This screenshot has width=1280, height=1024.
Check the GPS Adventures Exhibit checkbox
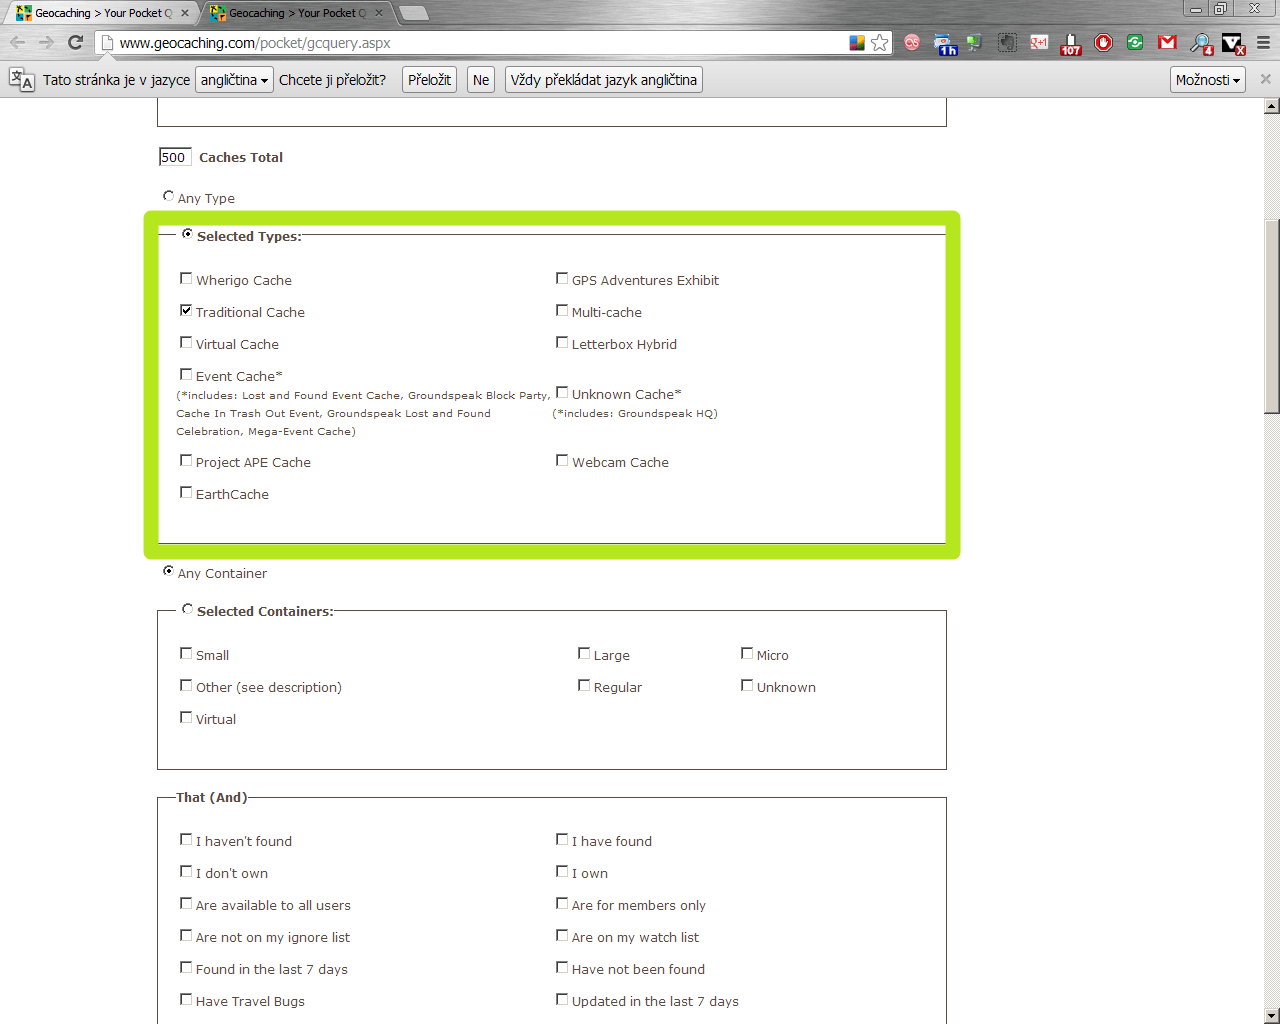click(562, 278)
